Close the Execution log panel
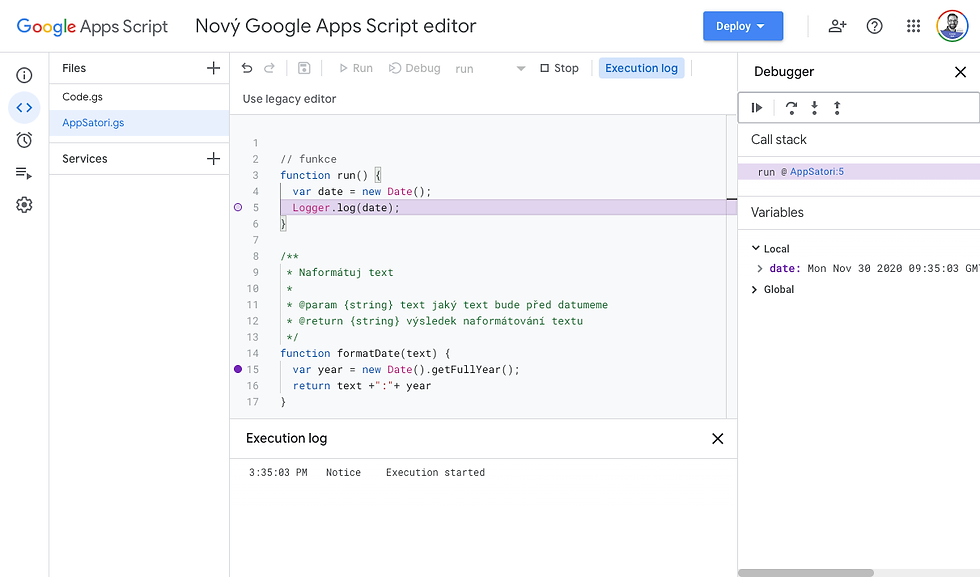Screen dimensions: 980x577 point(718,439)
